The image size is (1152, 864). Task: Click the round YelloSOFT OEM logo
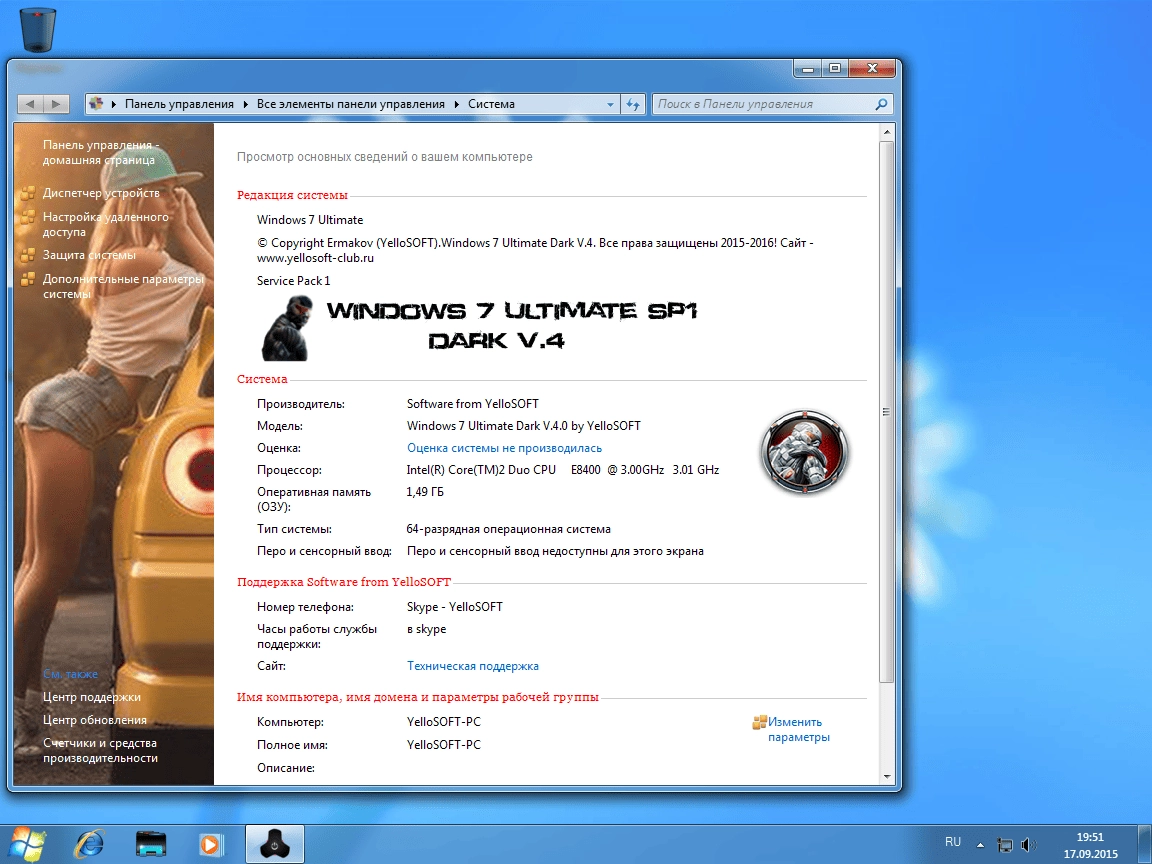(x=804, y=451)
